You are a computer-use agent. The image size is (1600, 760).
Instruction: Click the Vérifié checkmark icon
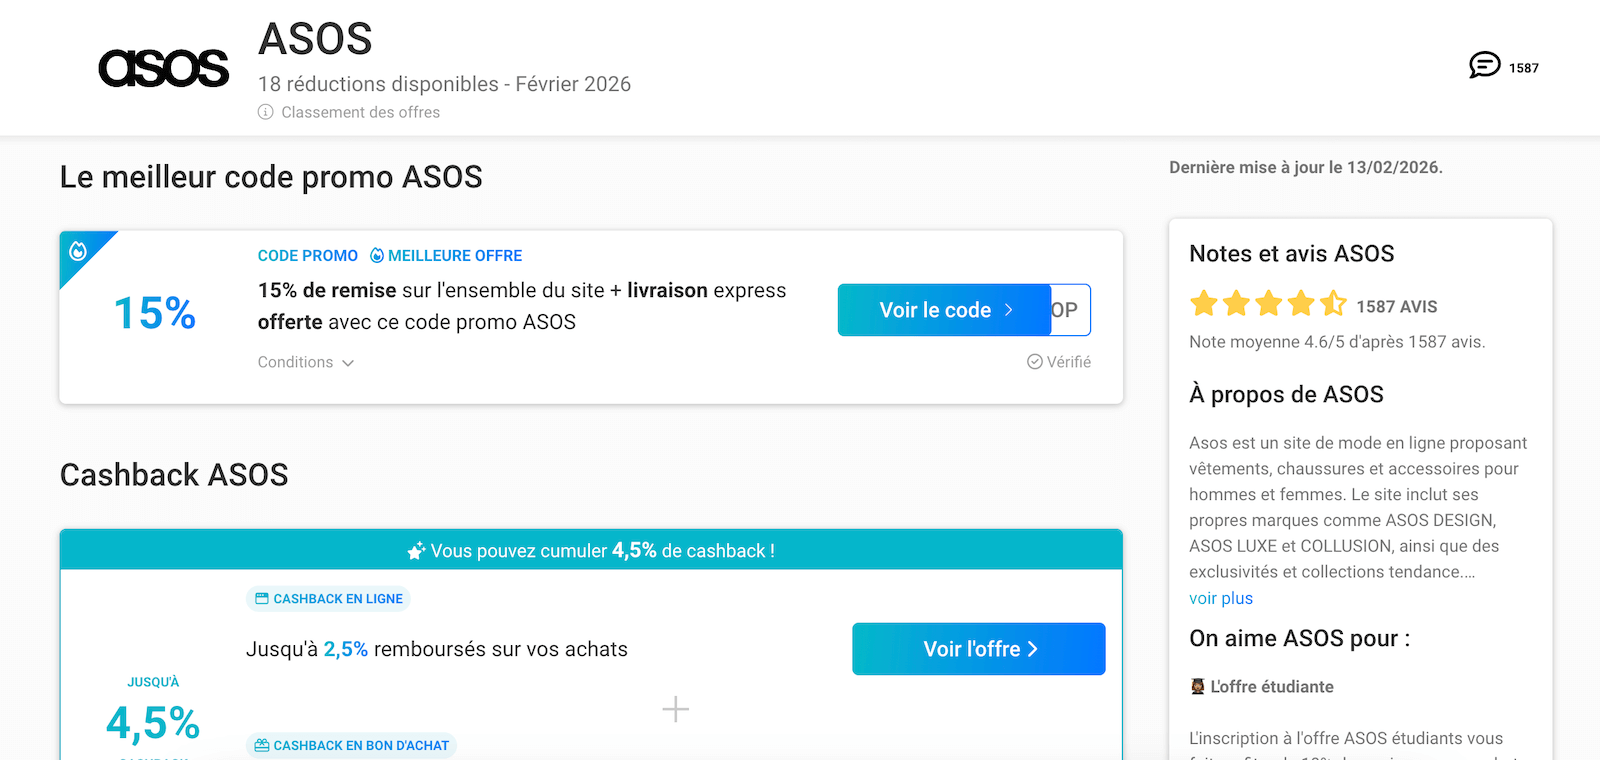1034,361
